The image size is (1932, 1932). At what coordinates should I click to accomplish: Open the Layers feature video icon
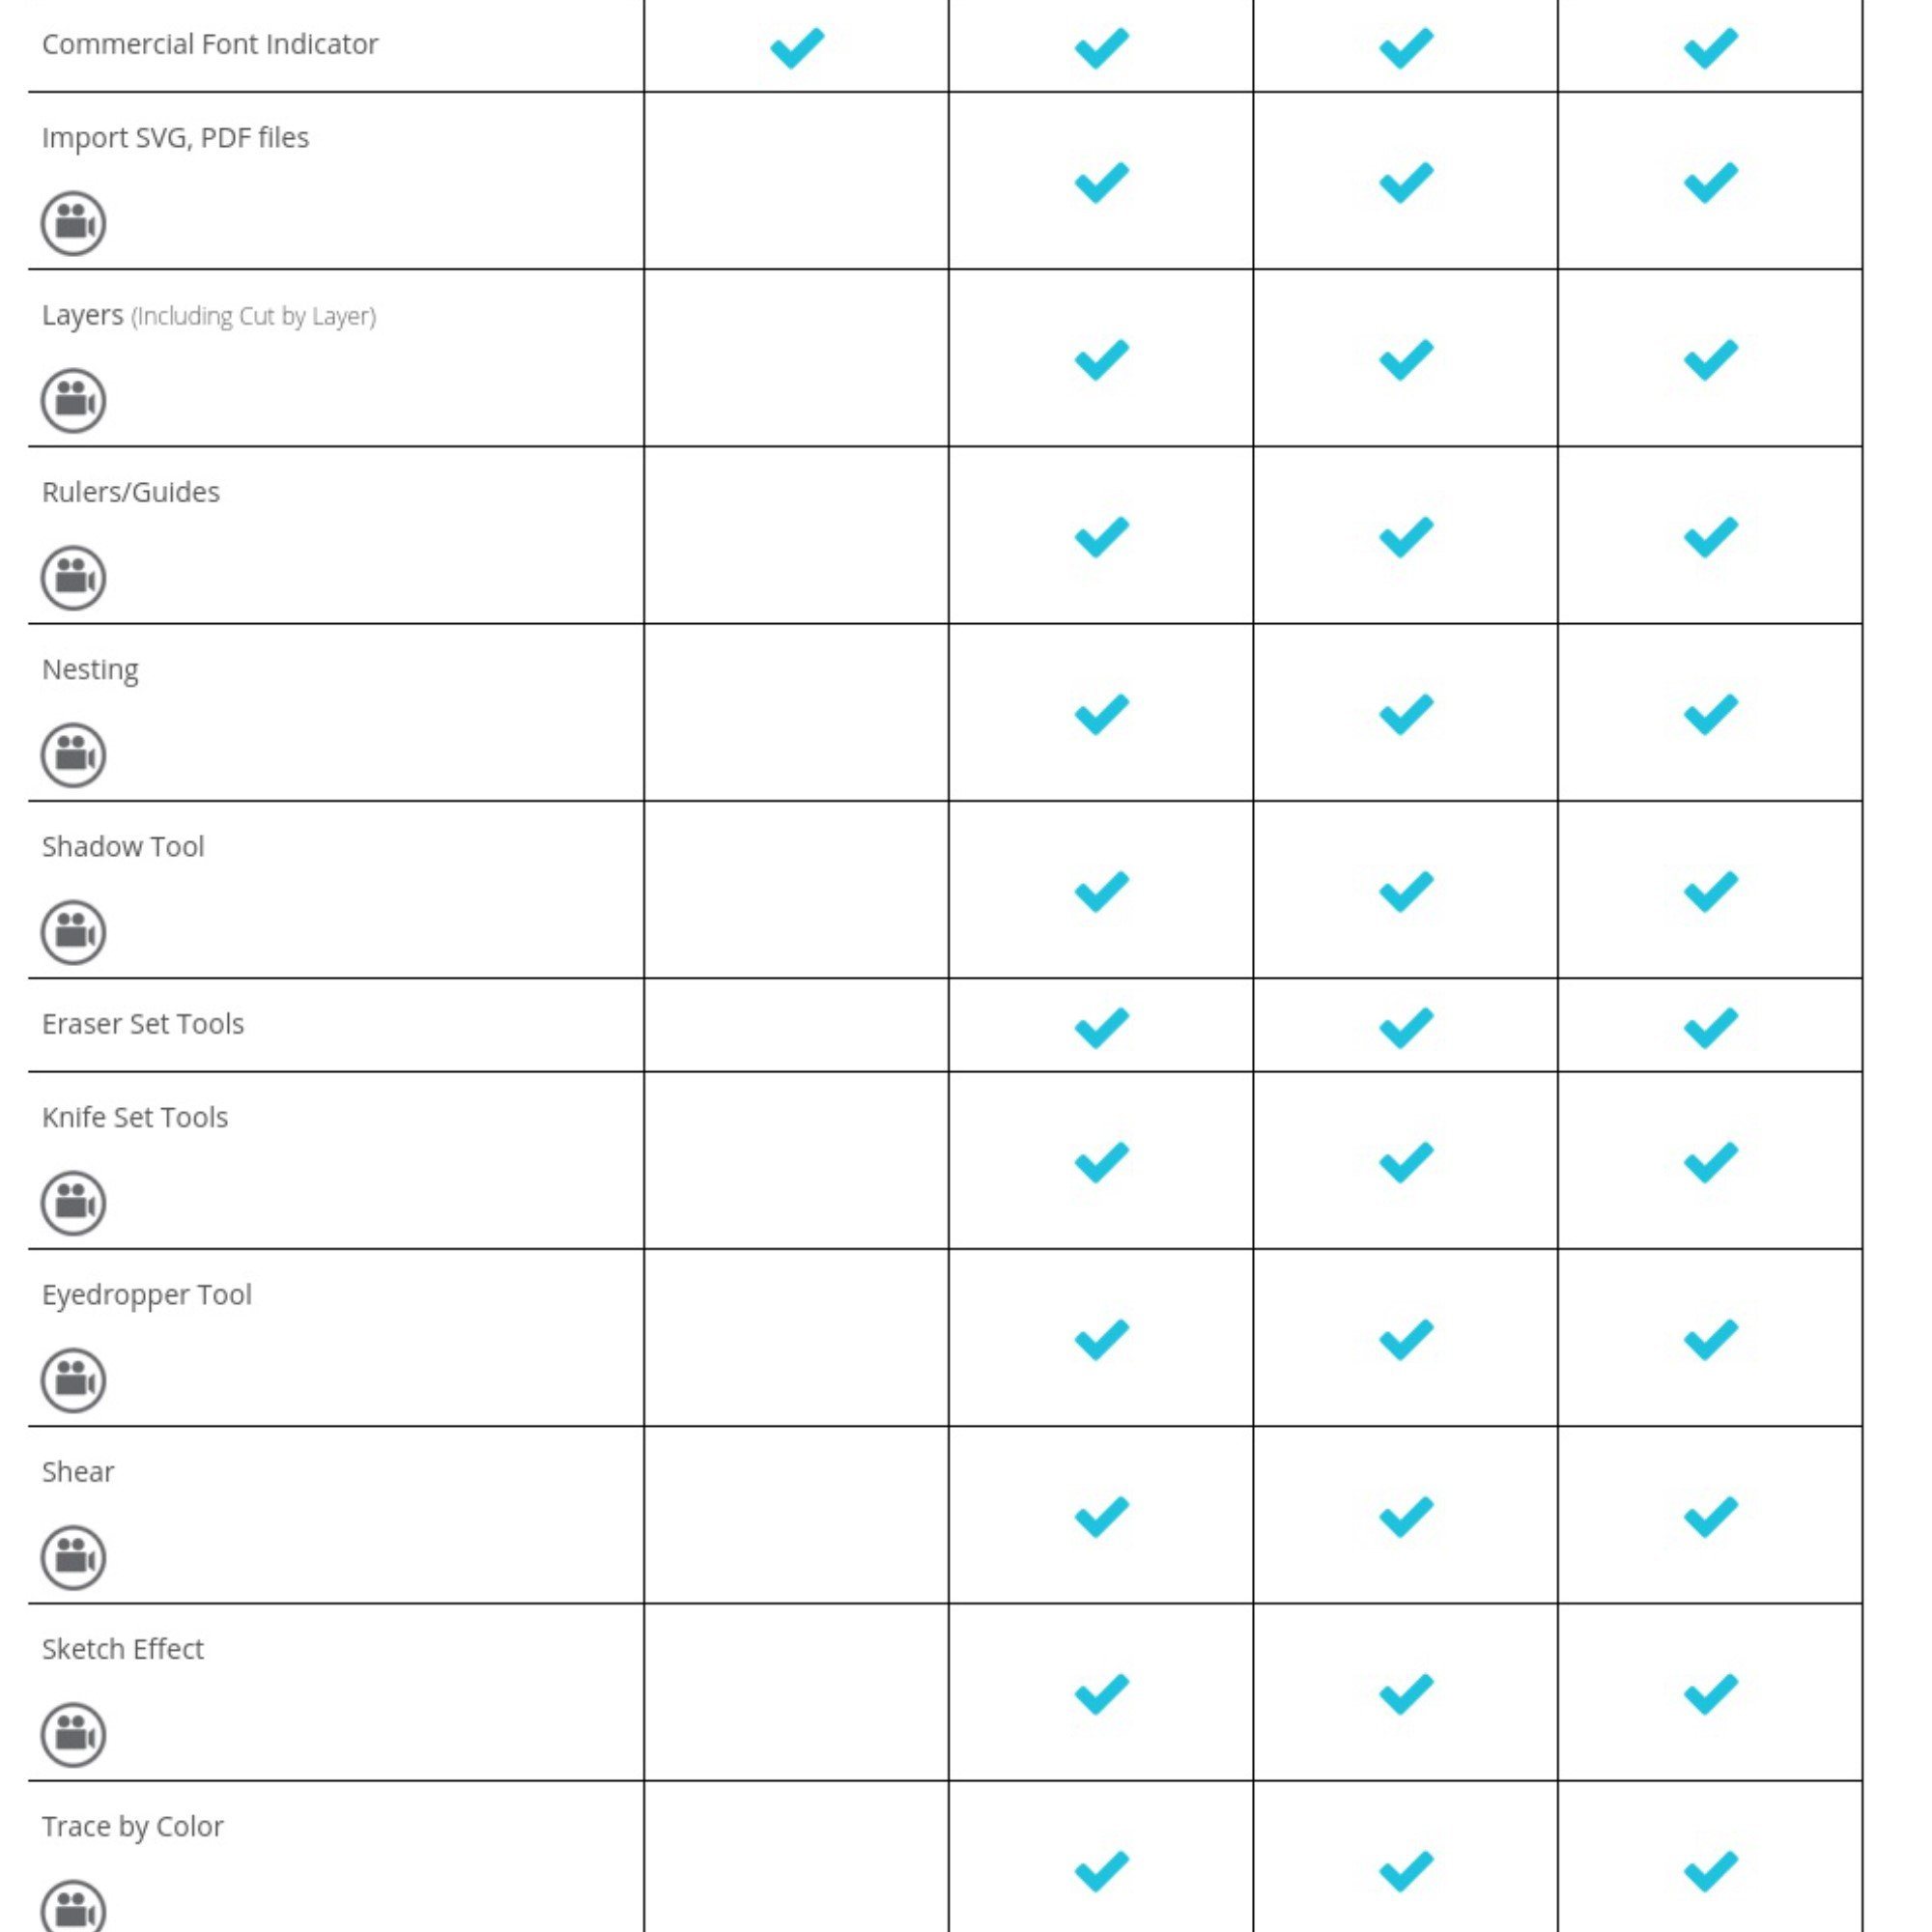click(x=73, y=400)
